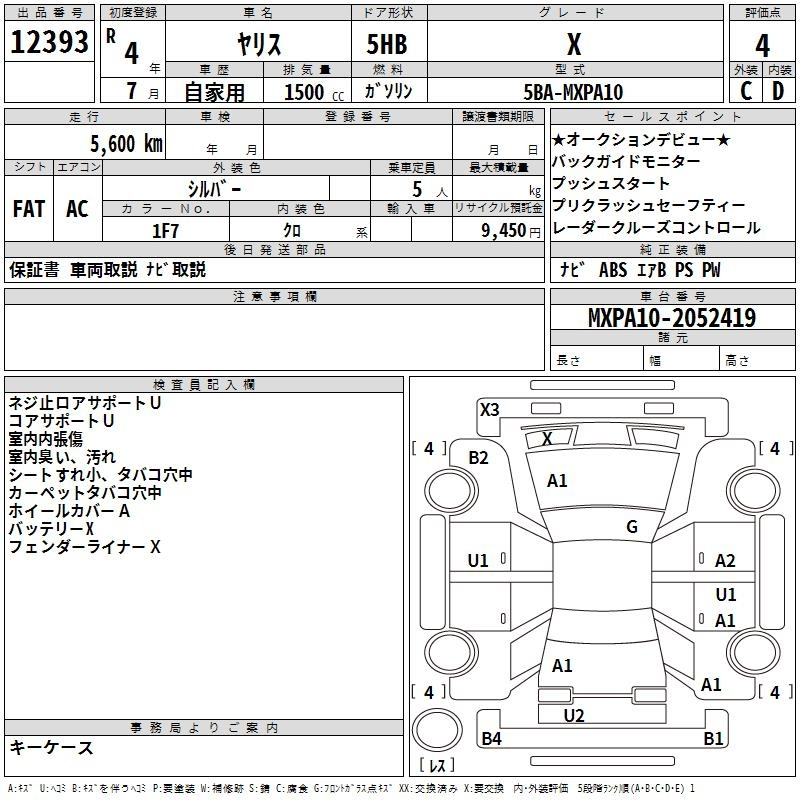Click the A2 damage mark on diagram
The image size is (800, 800).
click(x=725, y=561)
